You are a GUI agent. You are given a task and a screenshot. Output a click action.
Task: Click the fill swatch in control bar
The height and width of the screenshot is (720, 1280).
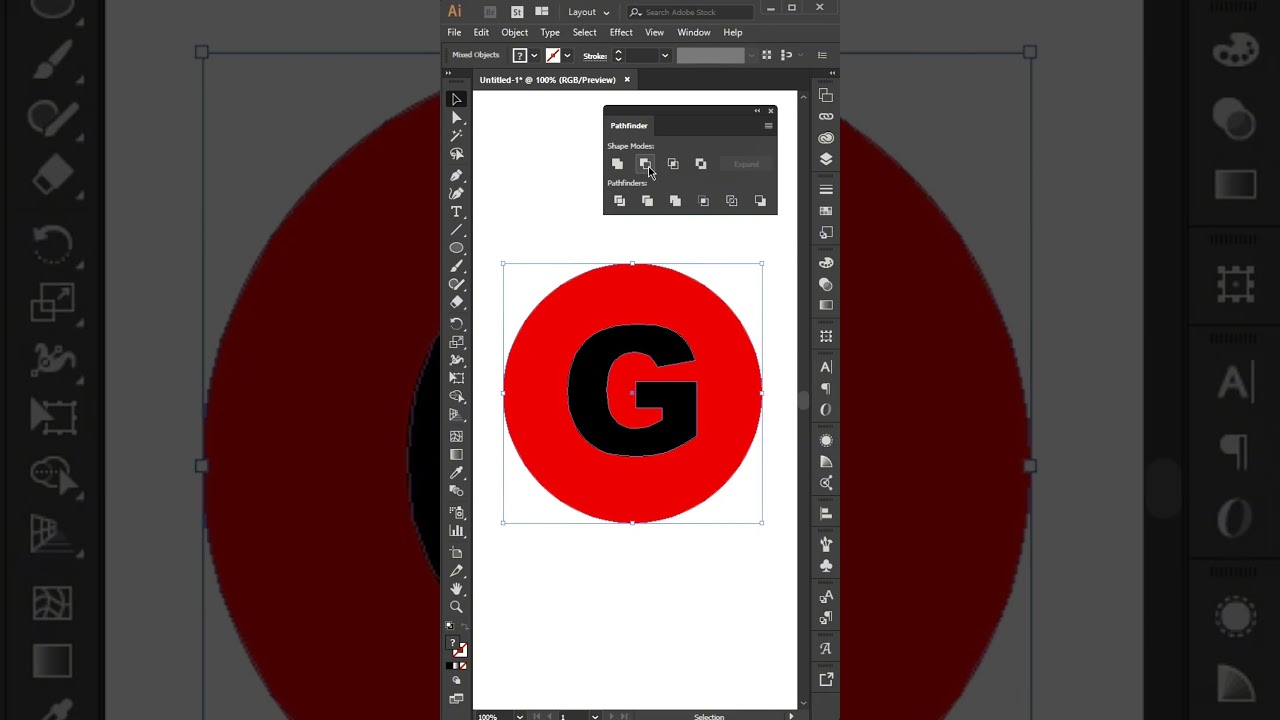pos(519,56)
